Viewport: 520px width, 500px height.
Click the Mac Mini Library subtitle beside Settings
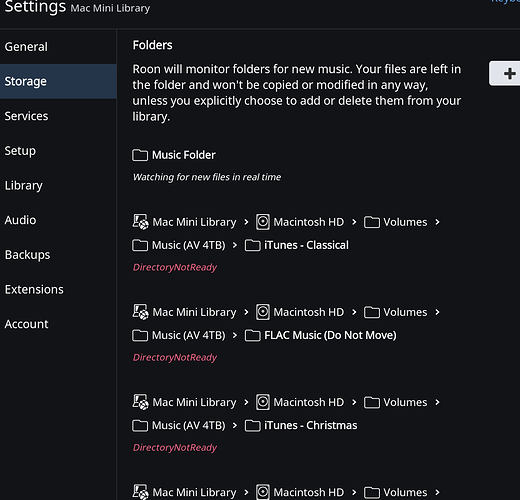(x=110, y=8)
